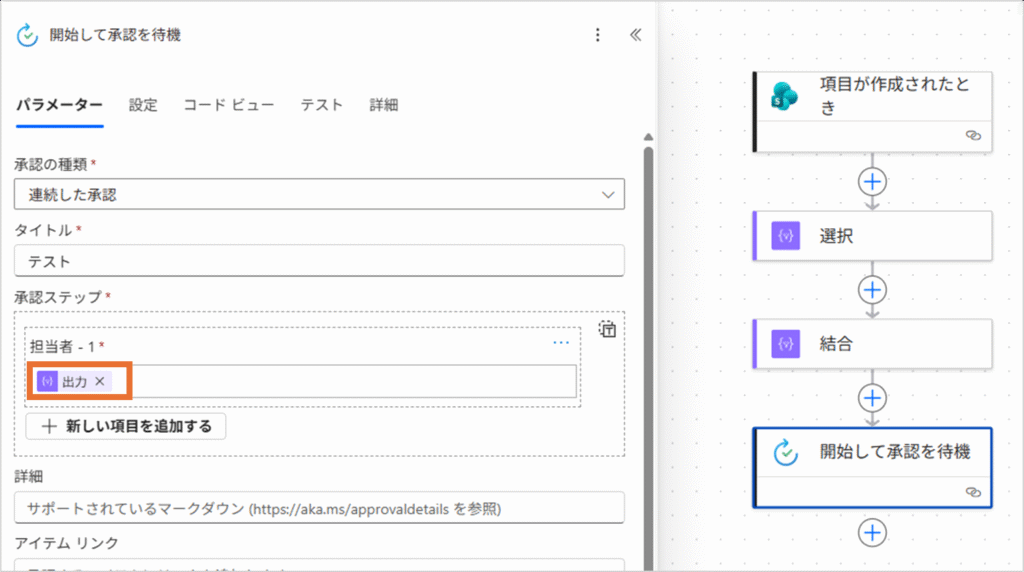Click the approval icon in flow card
This screenshot has height=572, width=1024.
tap(787, 453)
